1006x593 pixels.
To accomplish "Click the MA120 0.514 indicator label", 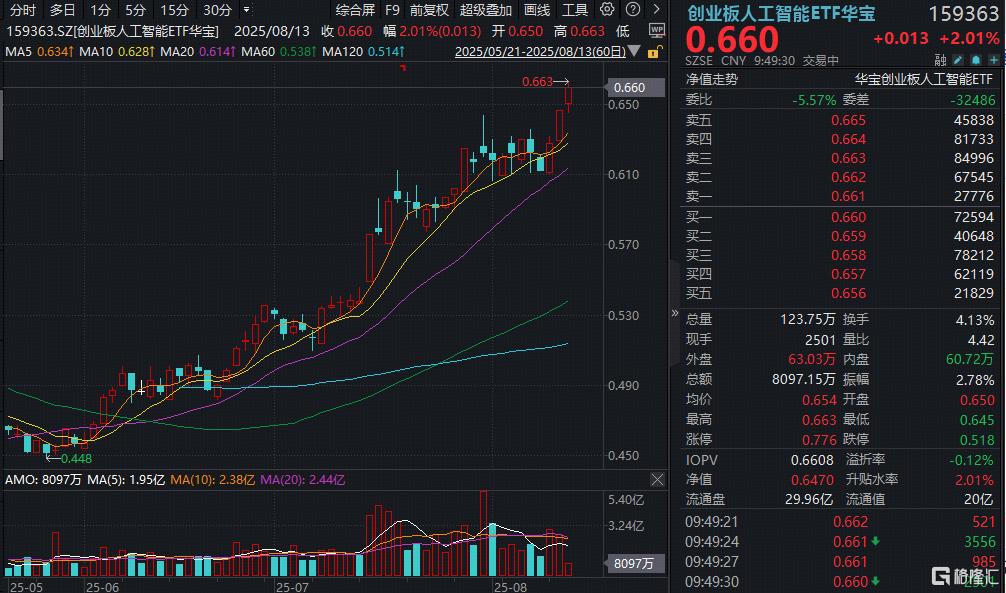I will coord(363,51).
